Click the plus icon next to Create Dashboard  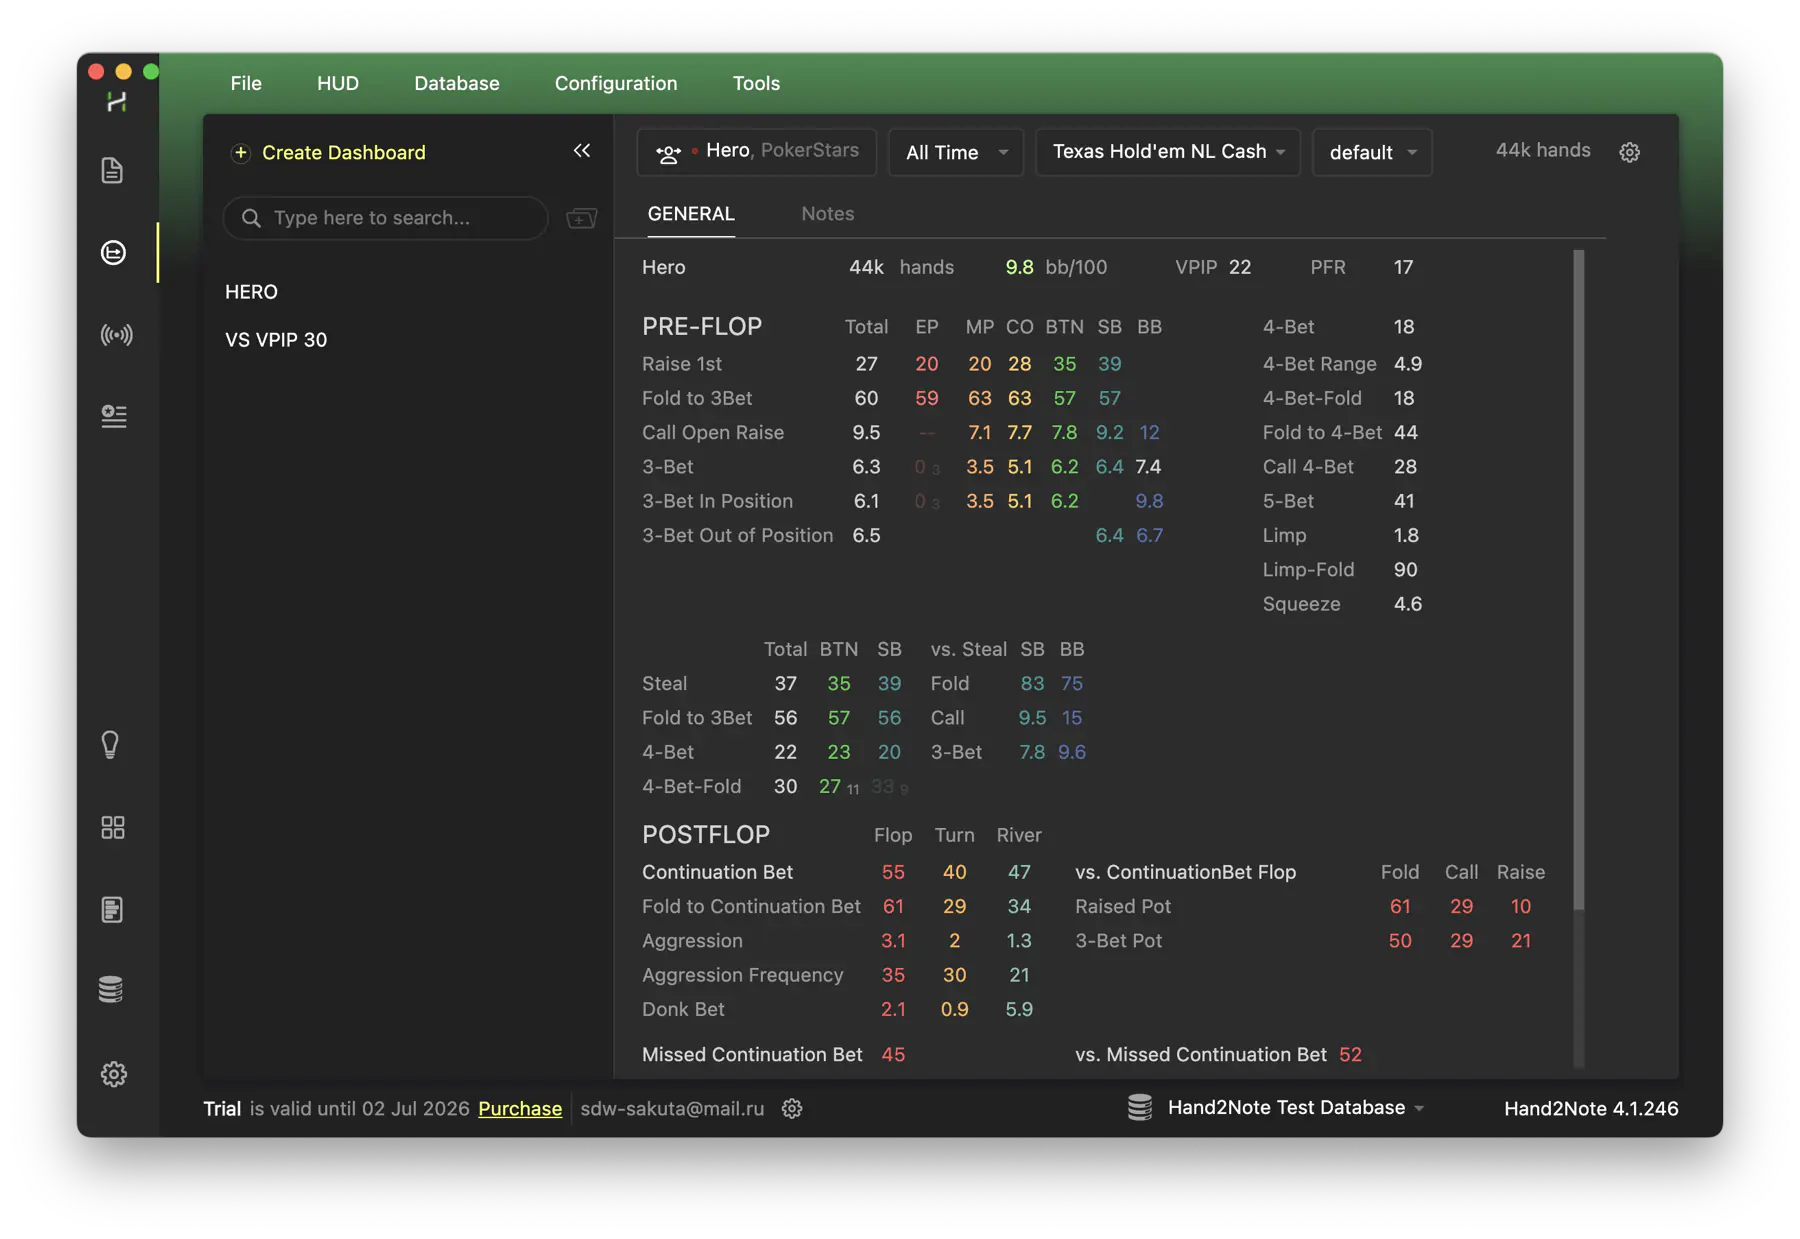(240, 153)
